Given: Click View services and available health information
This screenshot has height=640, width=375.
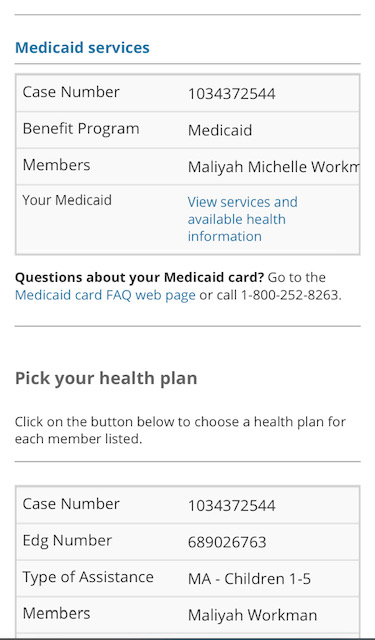Looking at the screenshot, I should coord(242,219).
